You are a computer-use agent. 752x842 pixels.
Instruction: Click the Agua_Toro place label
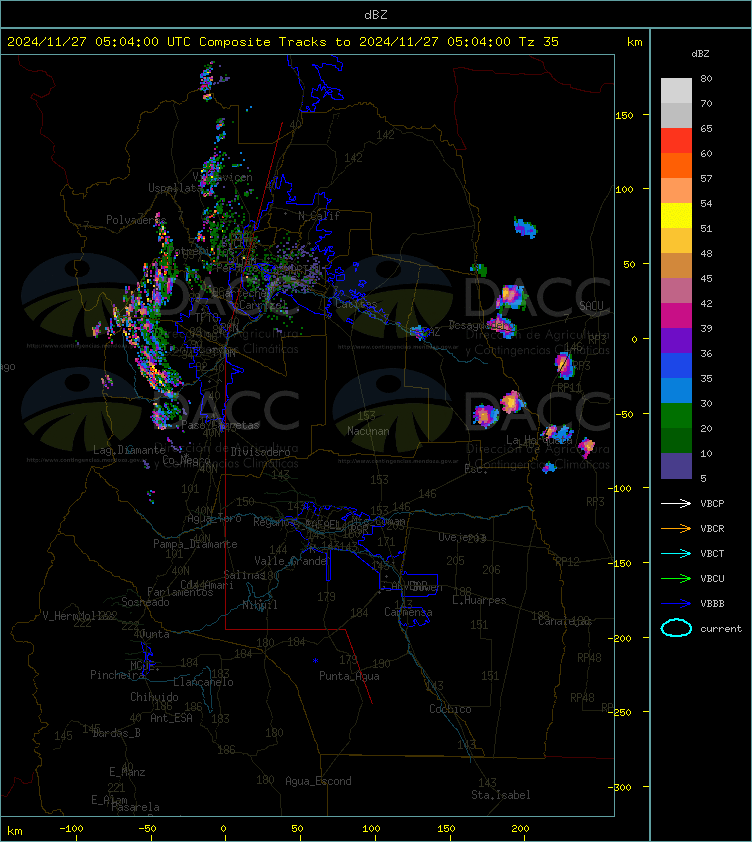214,519
